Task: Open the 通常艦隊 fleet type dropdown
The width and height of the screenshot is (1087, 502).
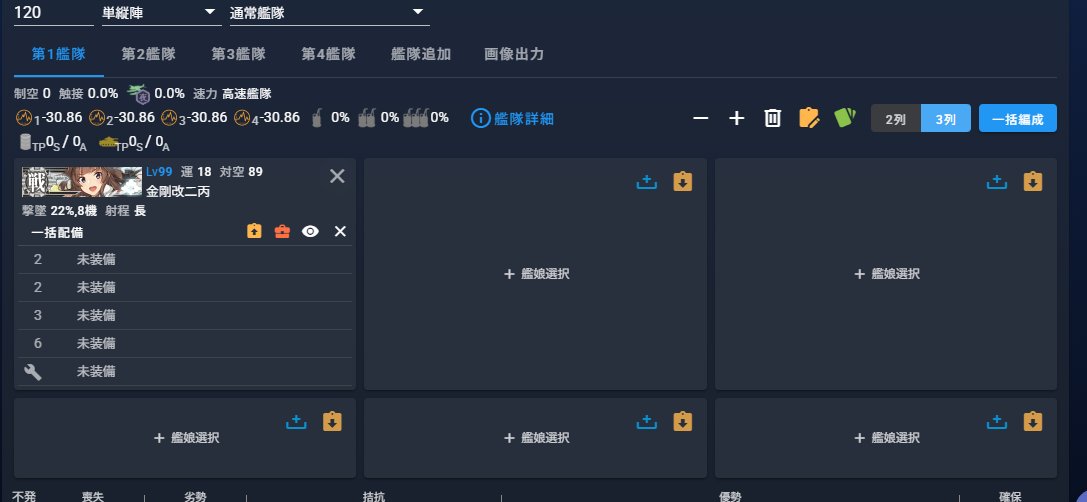Action: tap(329, 12)
